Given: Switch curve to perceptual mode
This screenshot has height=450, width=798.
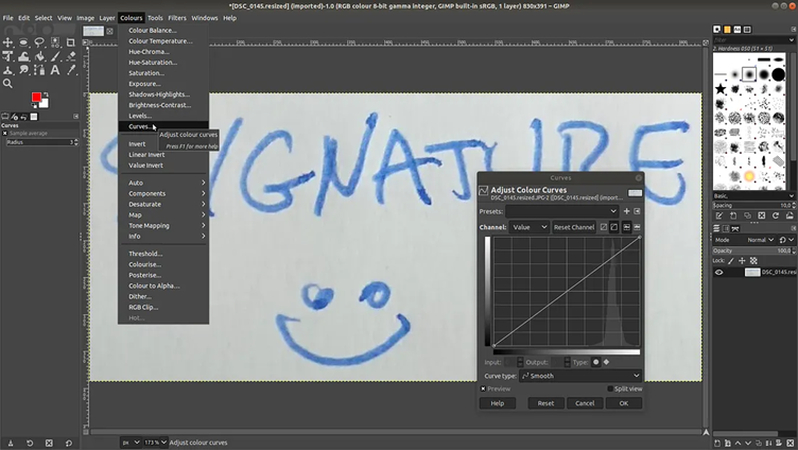Looking at the screenshot, I should click(614, 227).
